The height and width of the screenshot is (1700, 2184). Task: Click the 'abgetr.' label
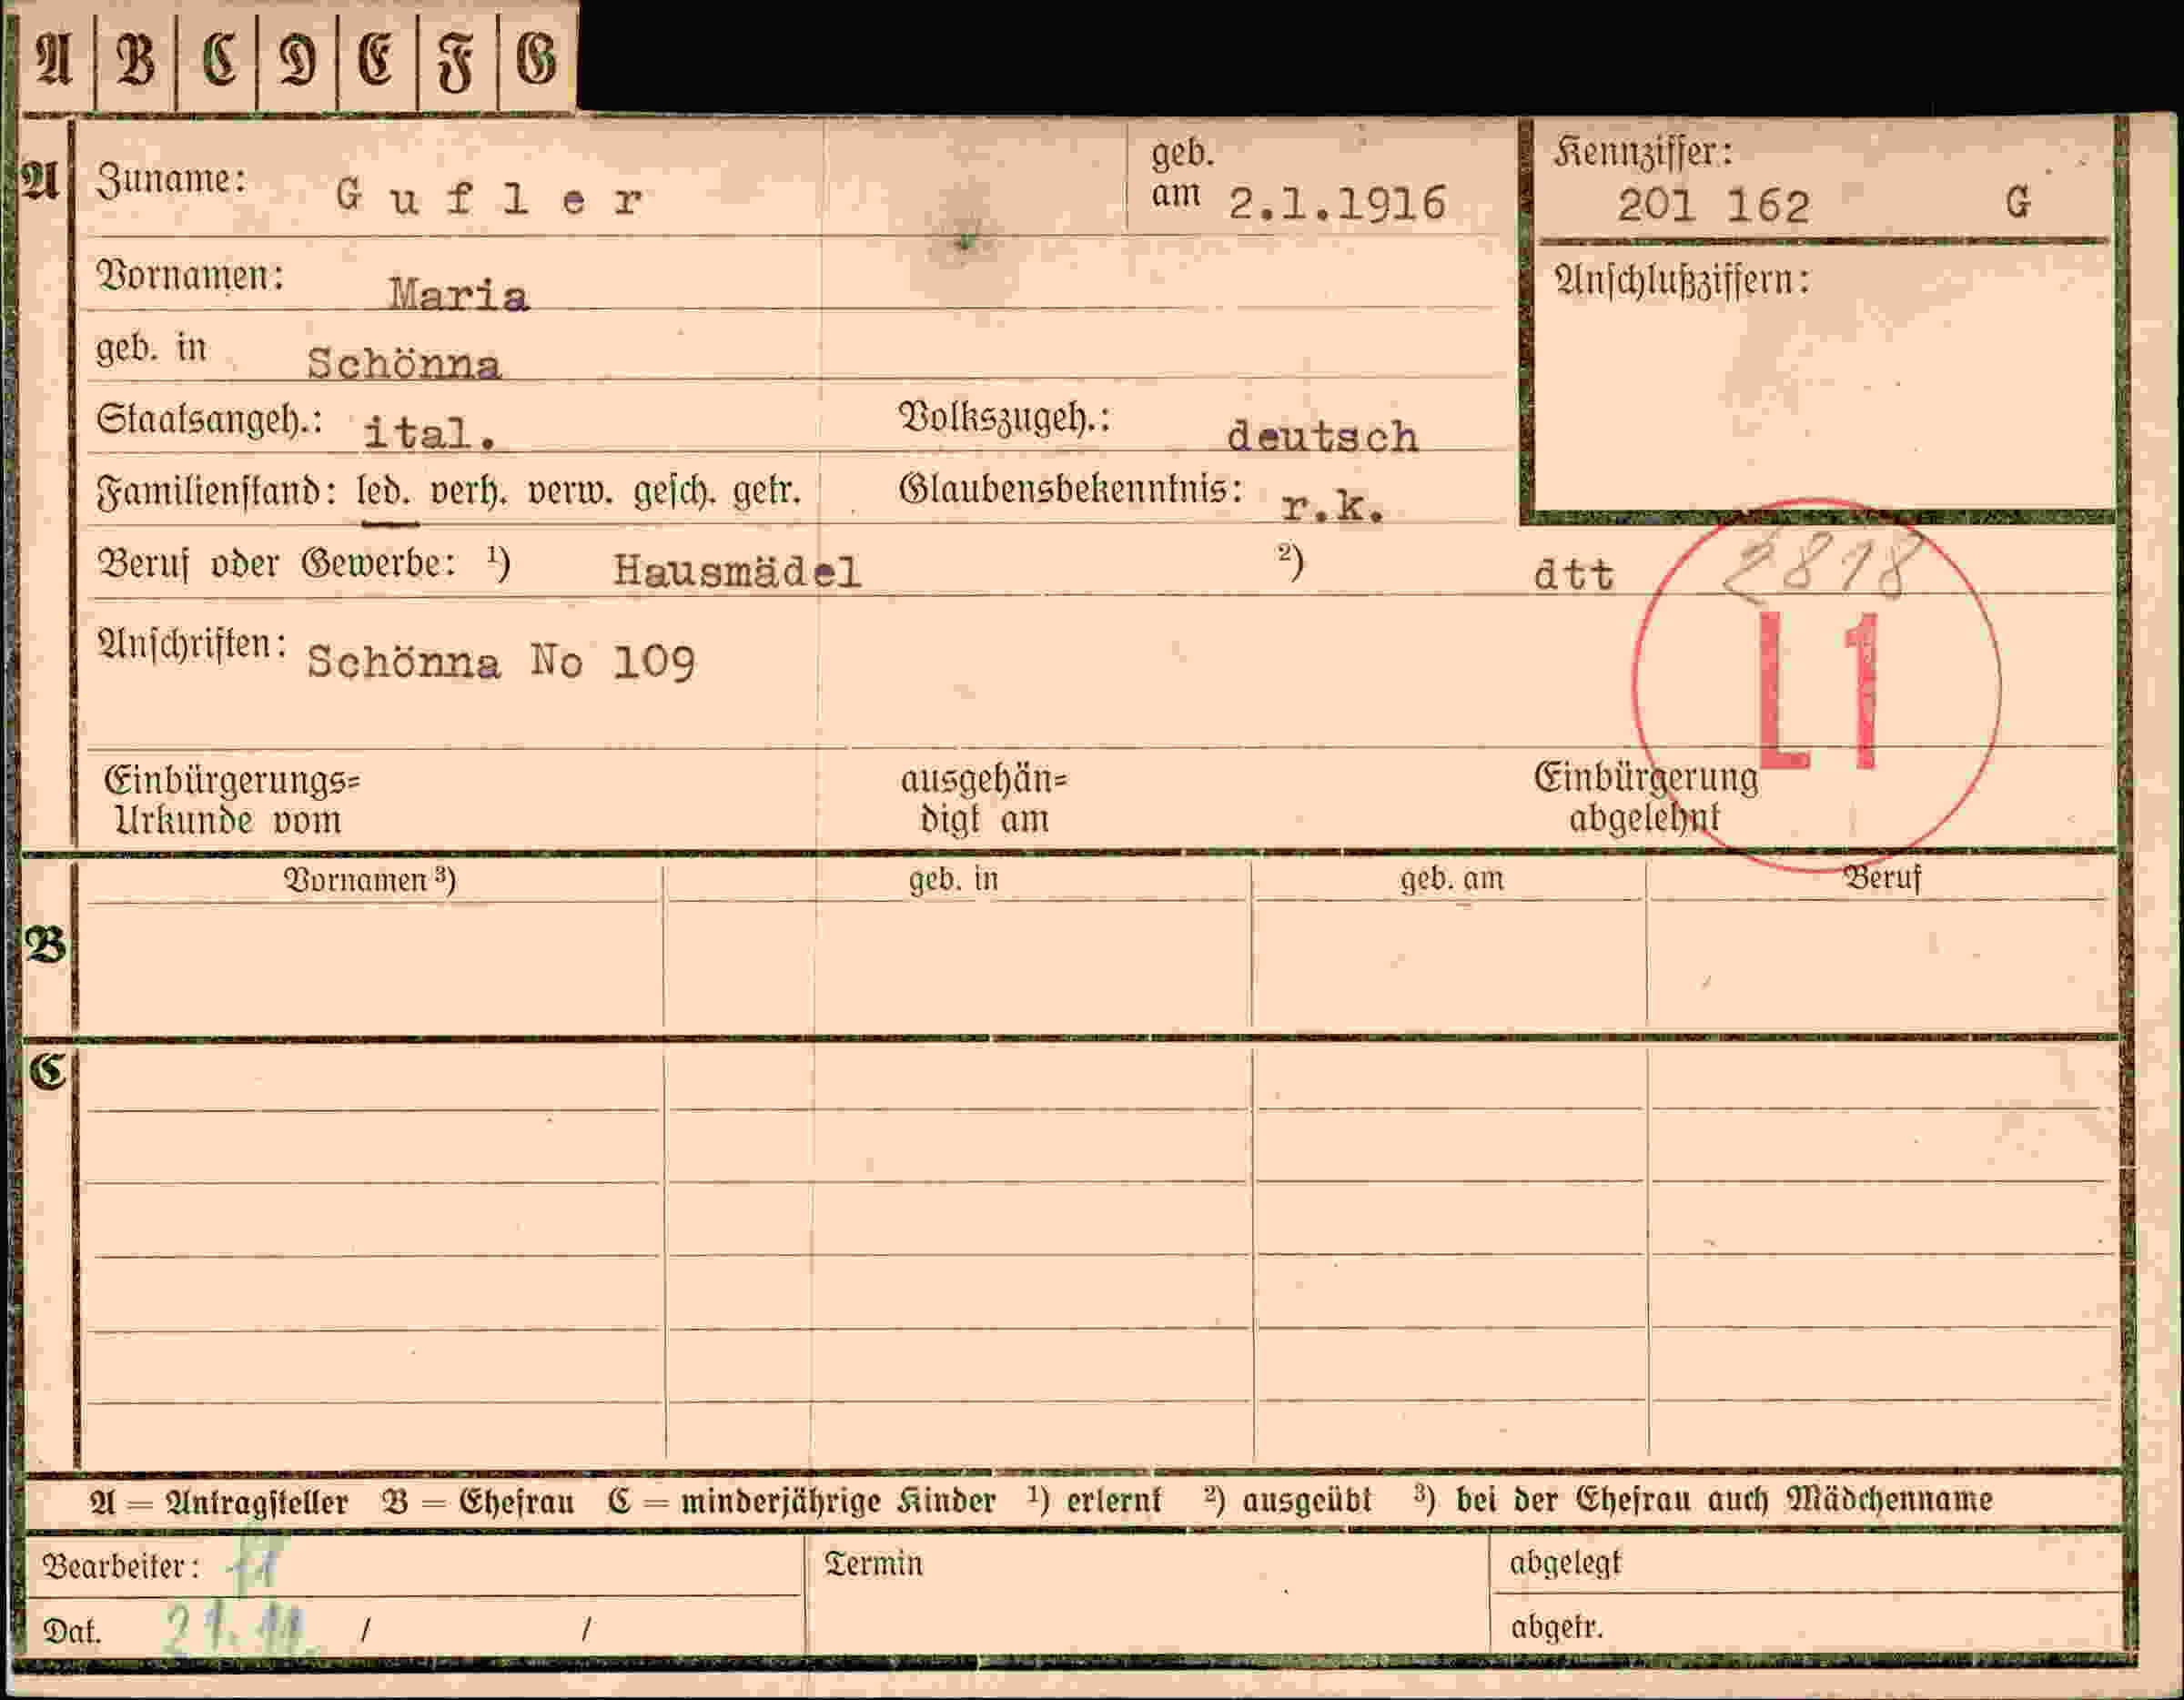1556,1628
